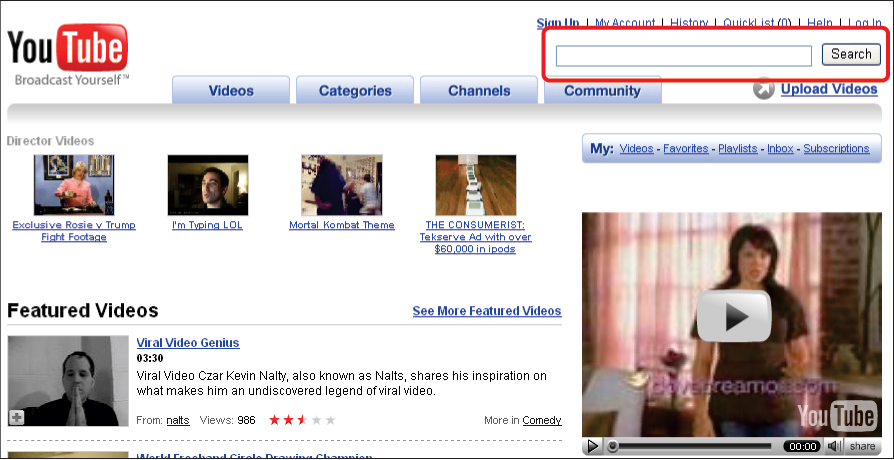Open the Comedy category link

[x=542, y=420]
